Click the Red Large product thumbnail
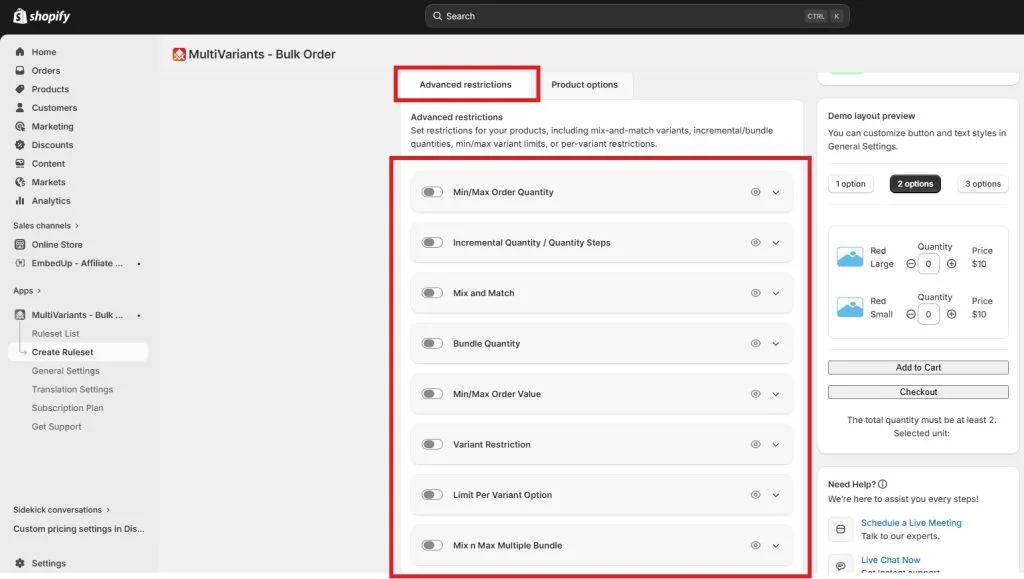This screenshot has width=1024, height=579. (x=850, y=257)
